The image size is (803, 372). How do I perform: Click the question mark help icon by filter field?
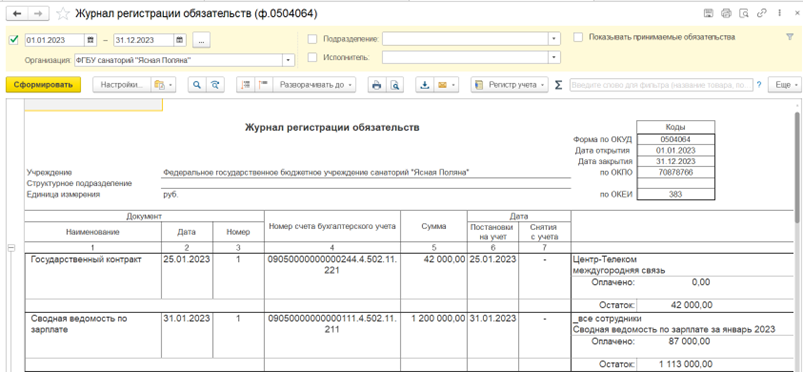coord(759,86)
